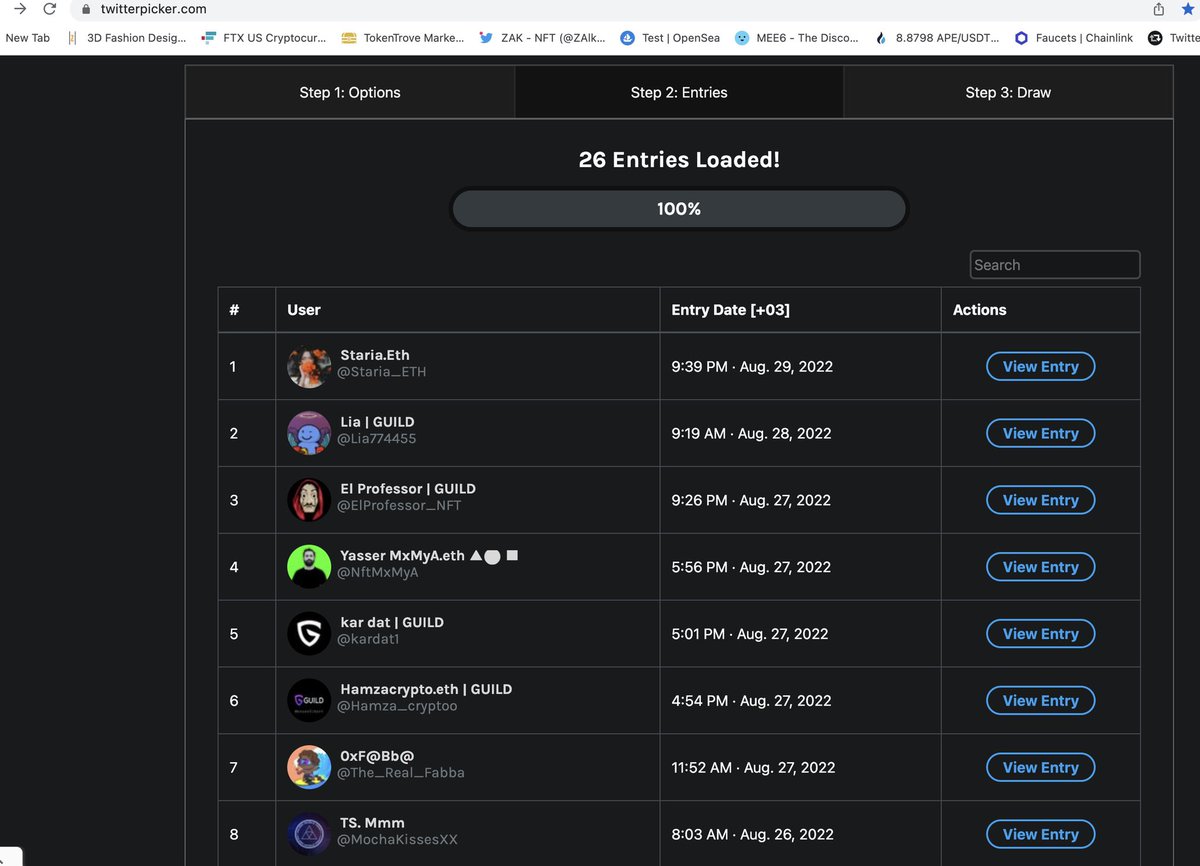This screenshot has width=1200, height=866.
Task: Open @NftMxMyA handle
Action: click(x=378, y=573)
